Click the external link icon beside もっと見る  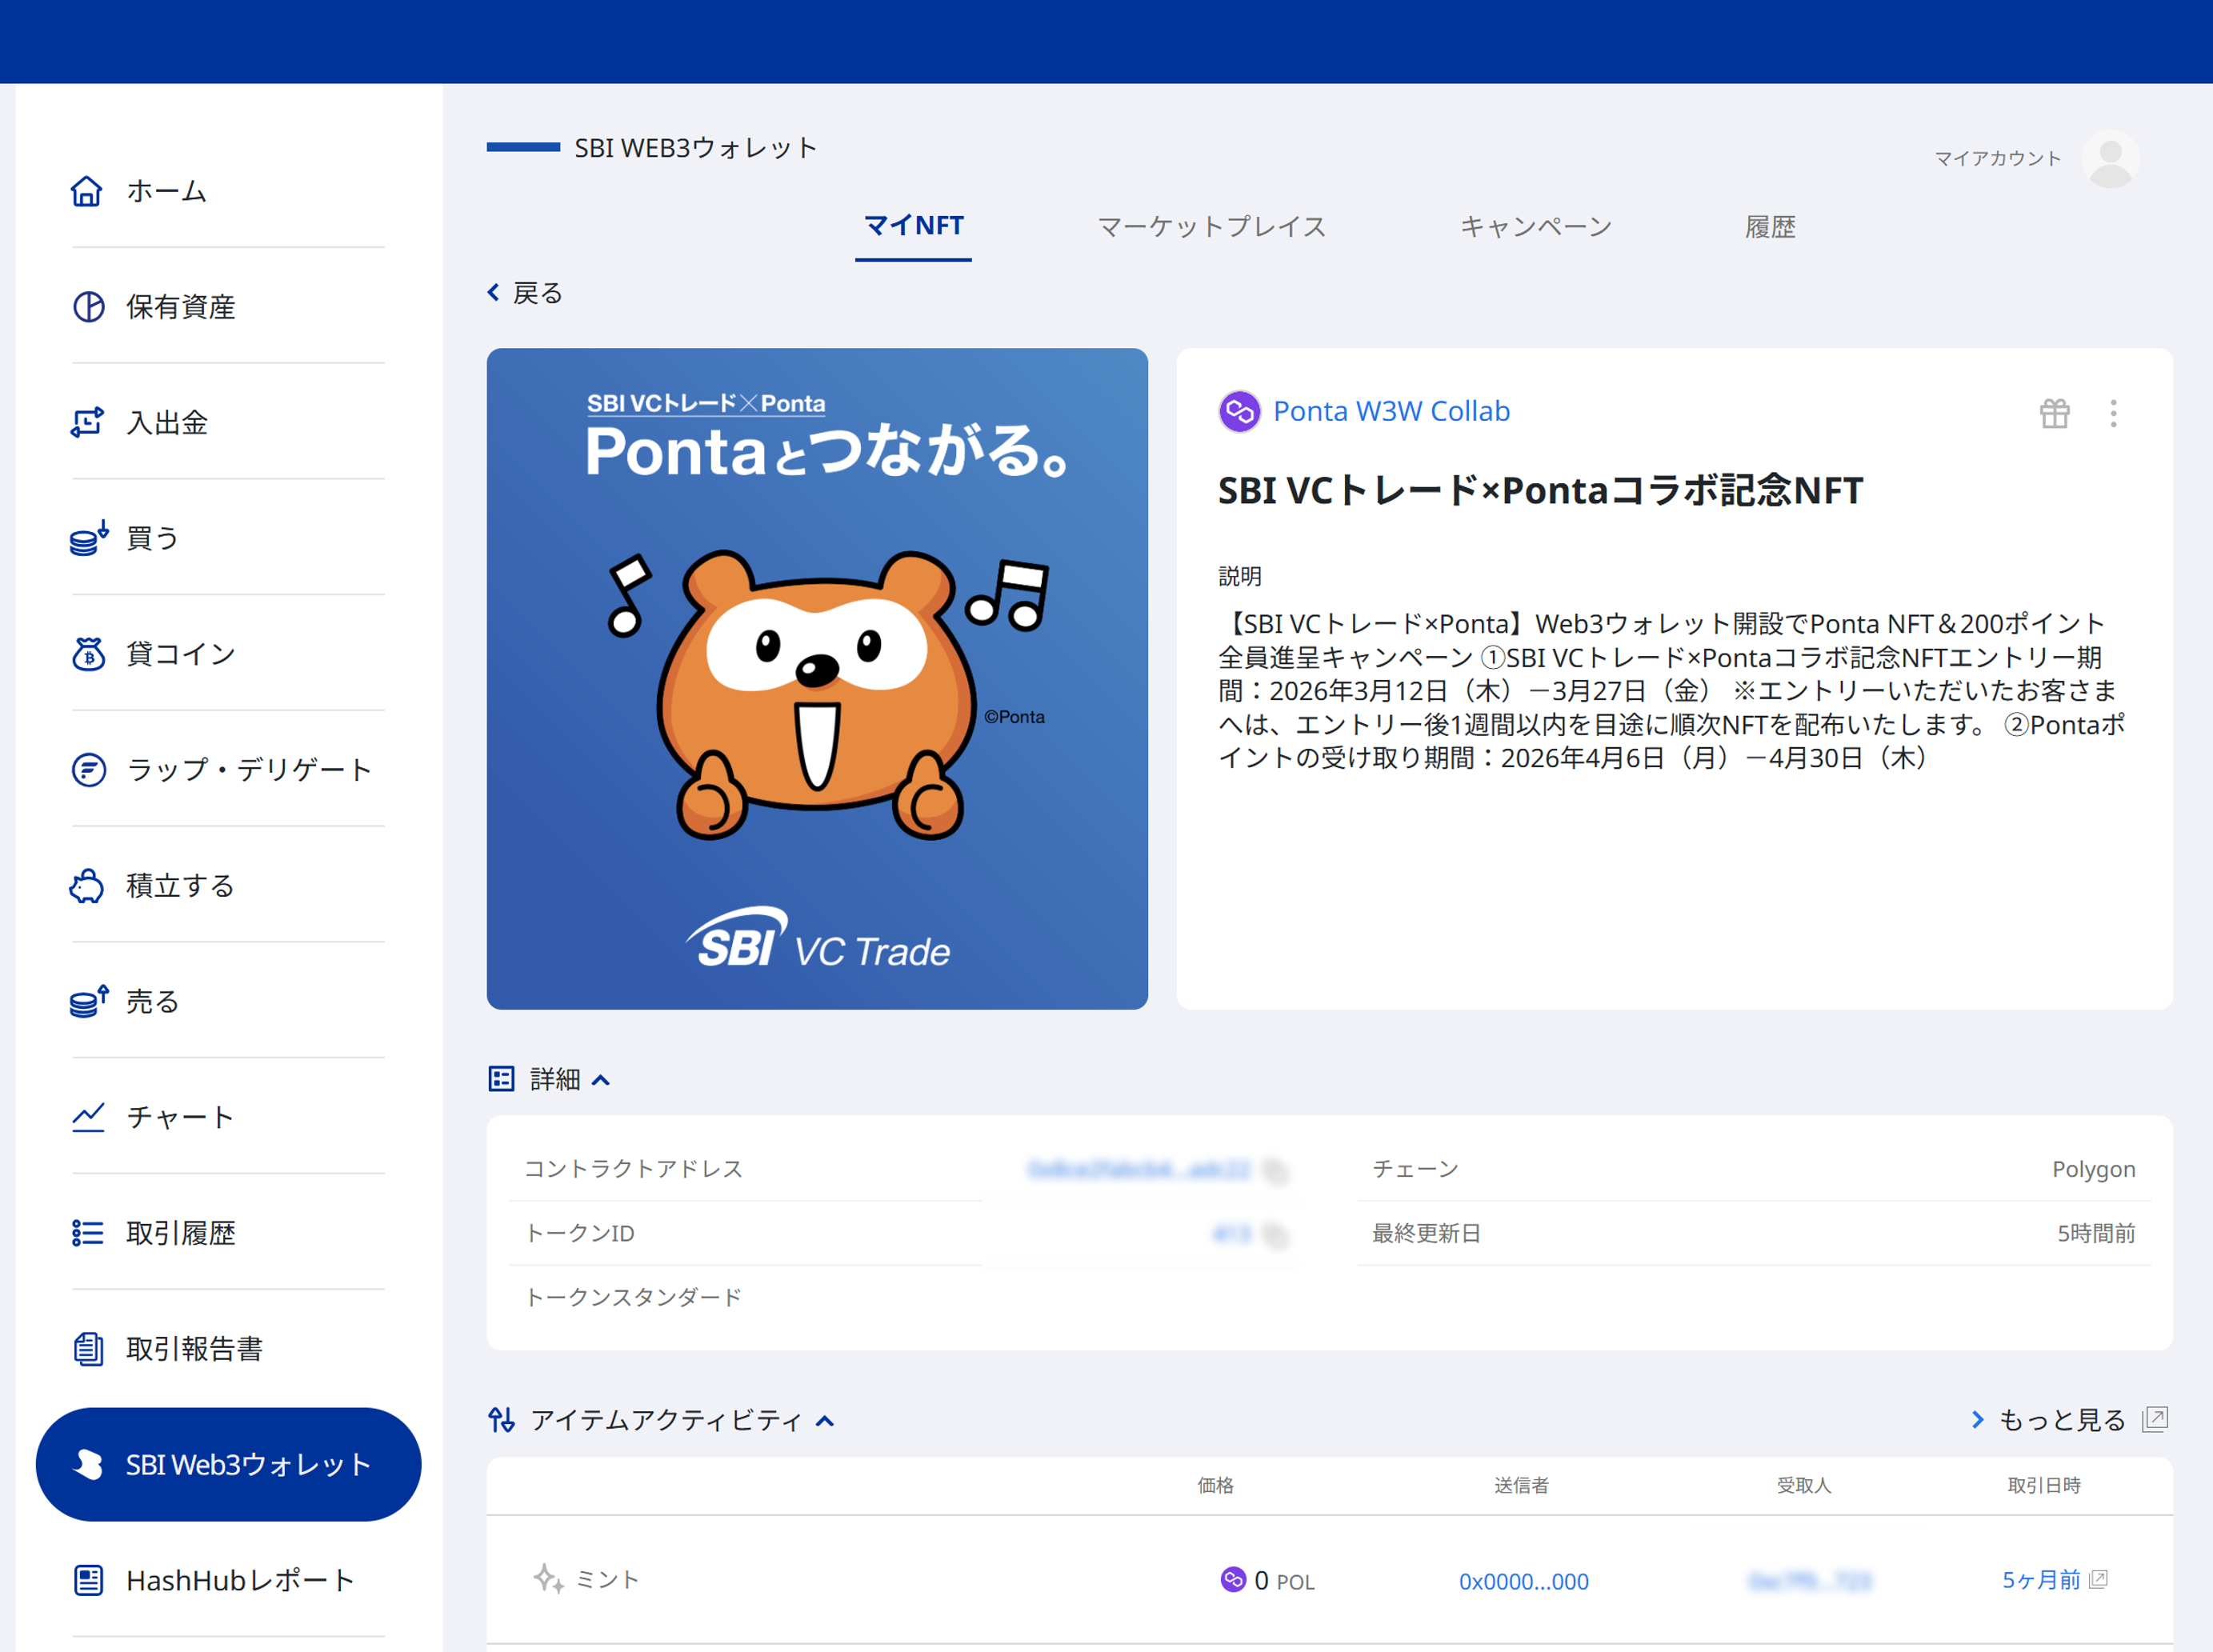(x=2155, y=1419)
